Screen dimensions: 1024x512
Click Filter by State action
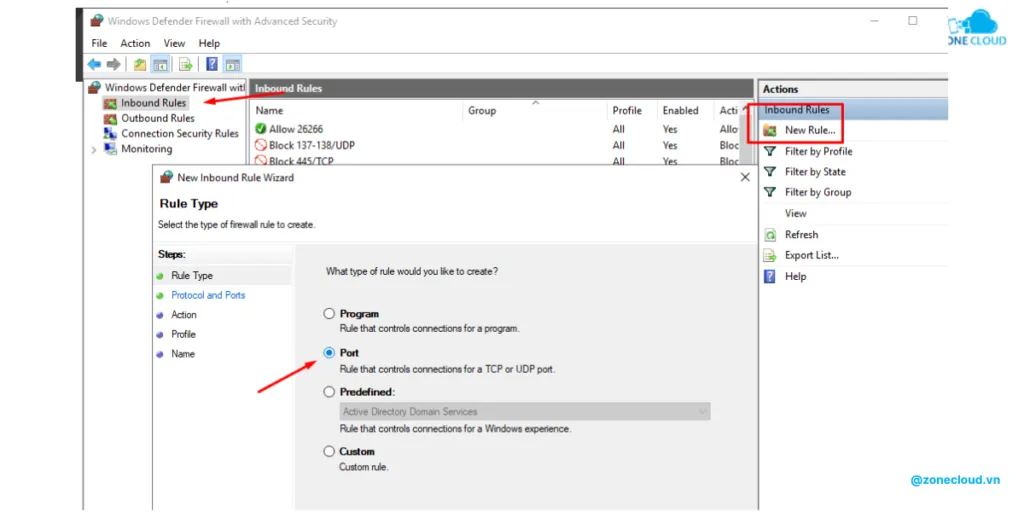(815, 172)
